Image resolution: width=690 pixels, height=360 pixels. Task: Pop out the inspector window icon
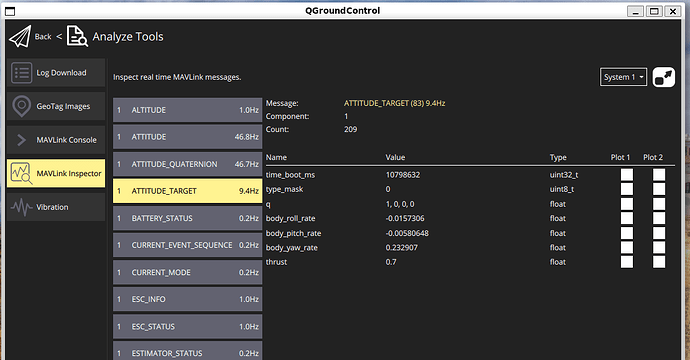(x=664, y=77)
